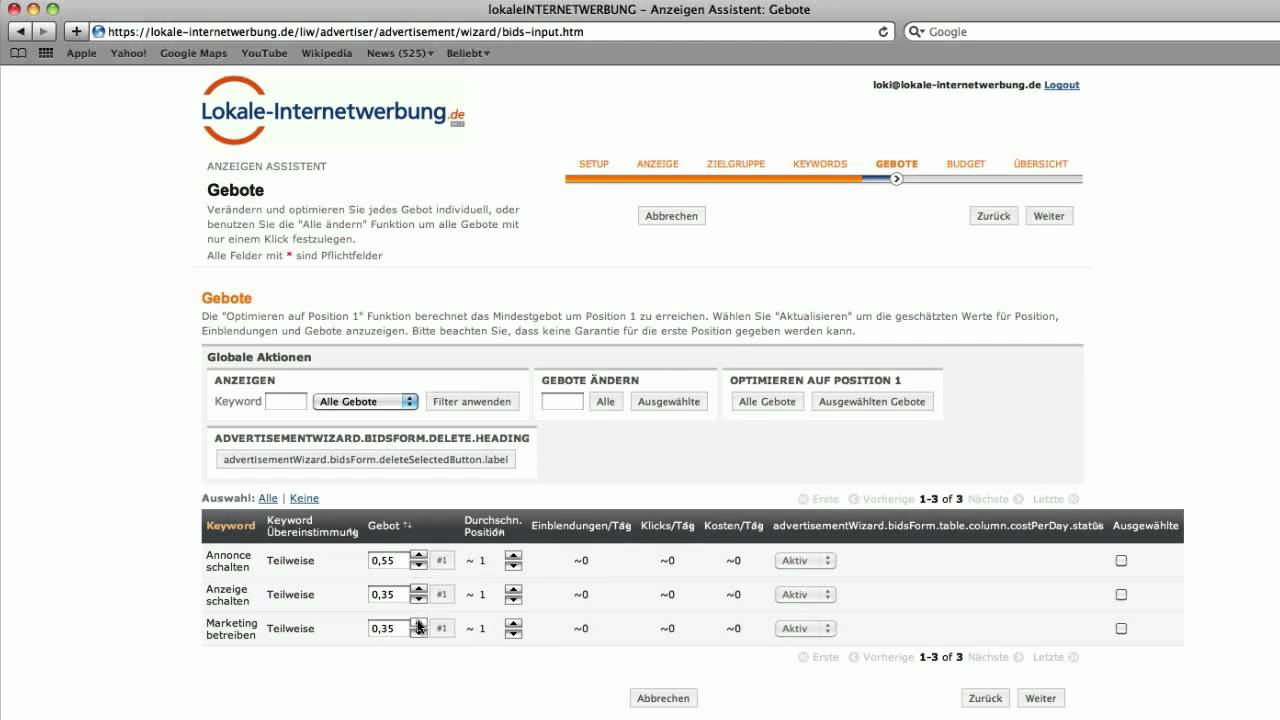Open the Beliebt bookmarks dropdown
The width and height of the screenshot is (1280, 720).
468,54
